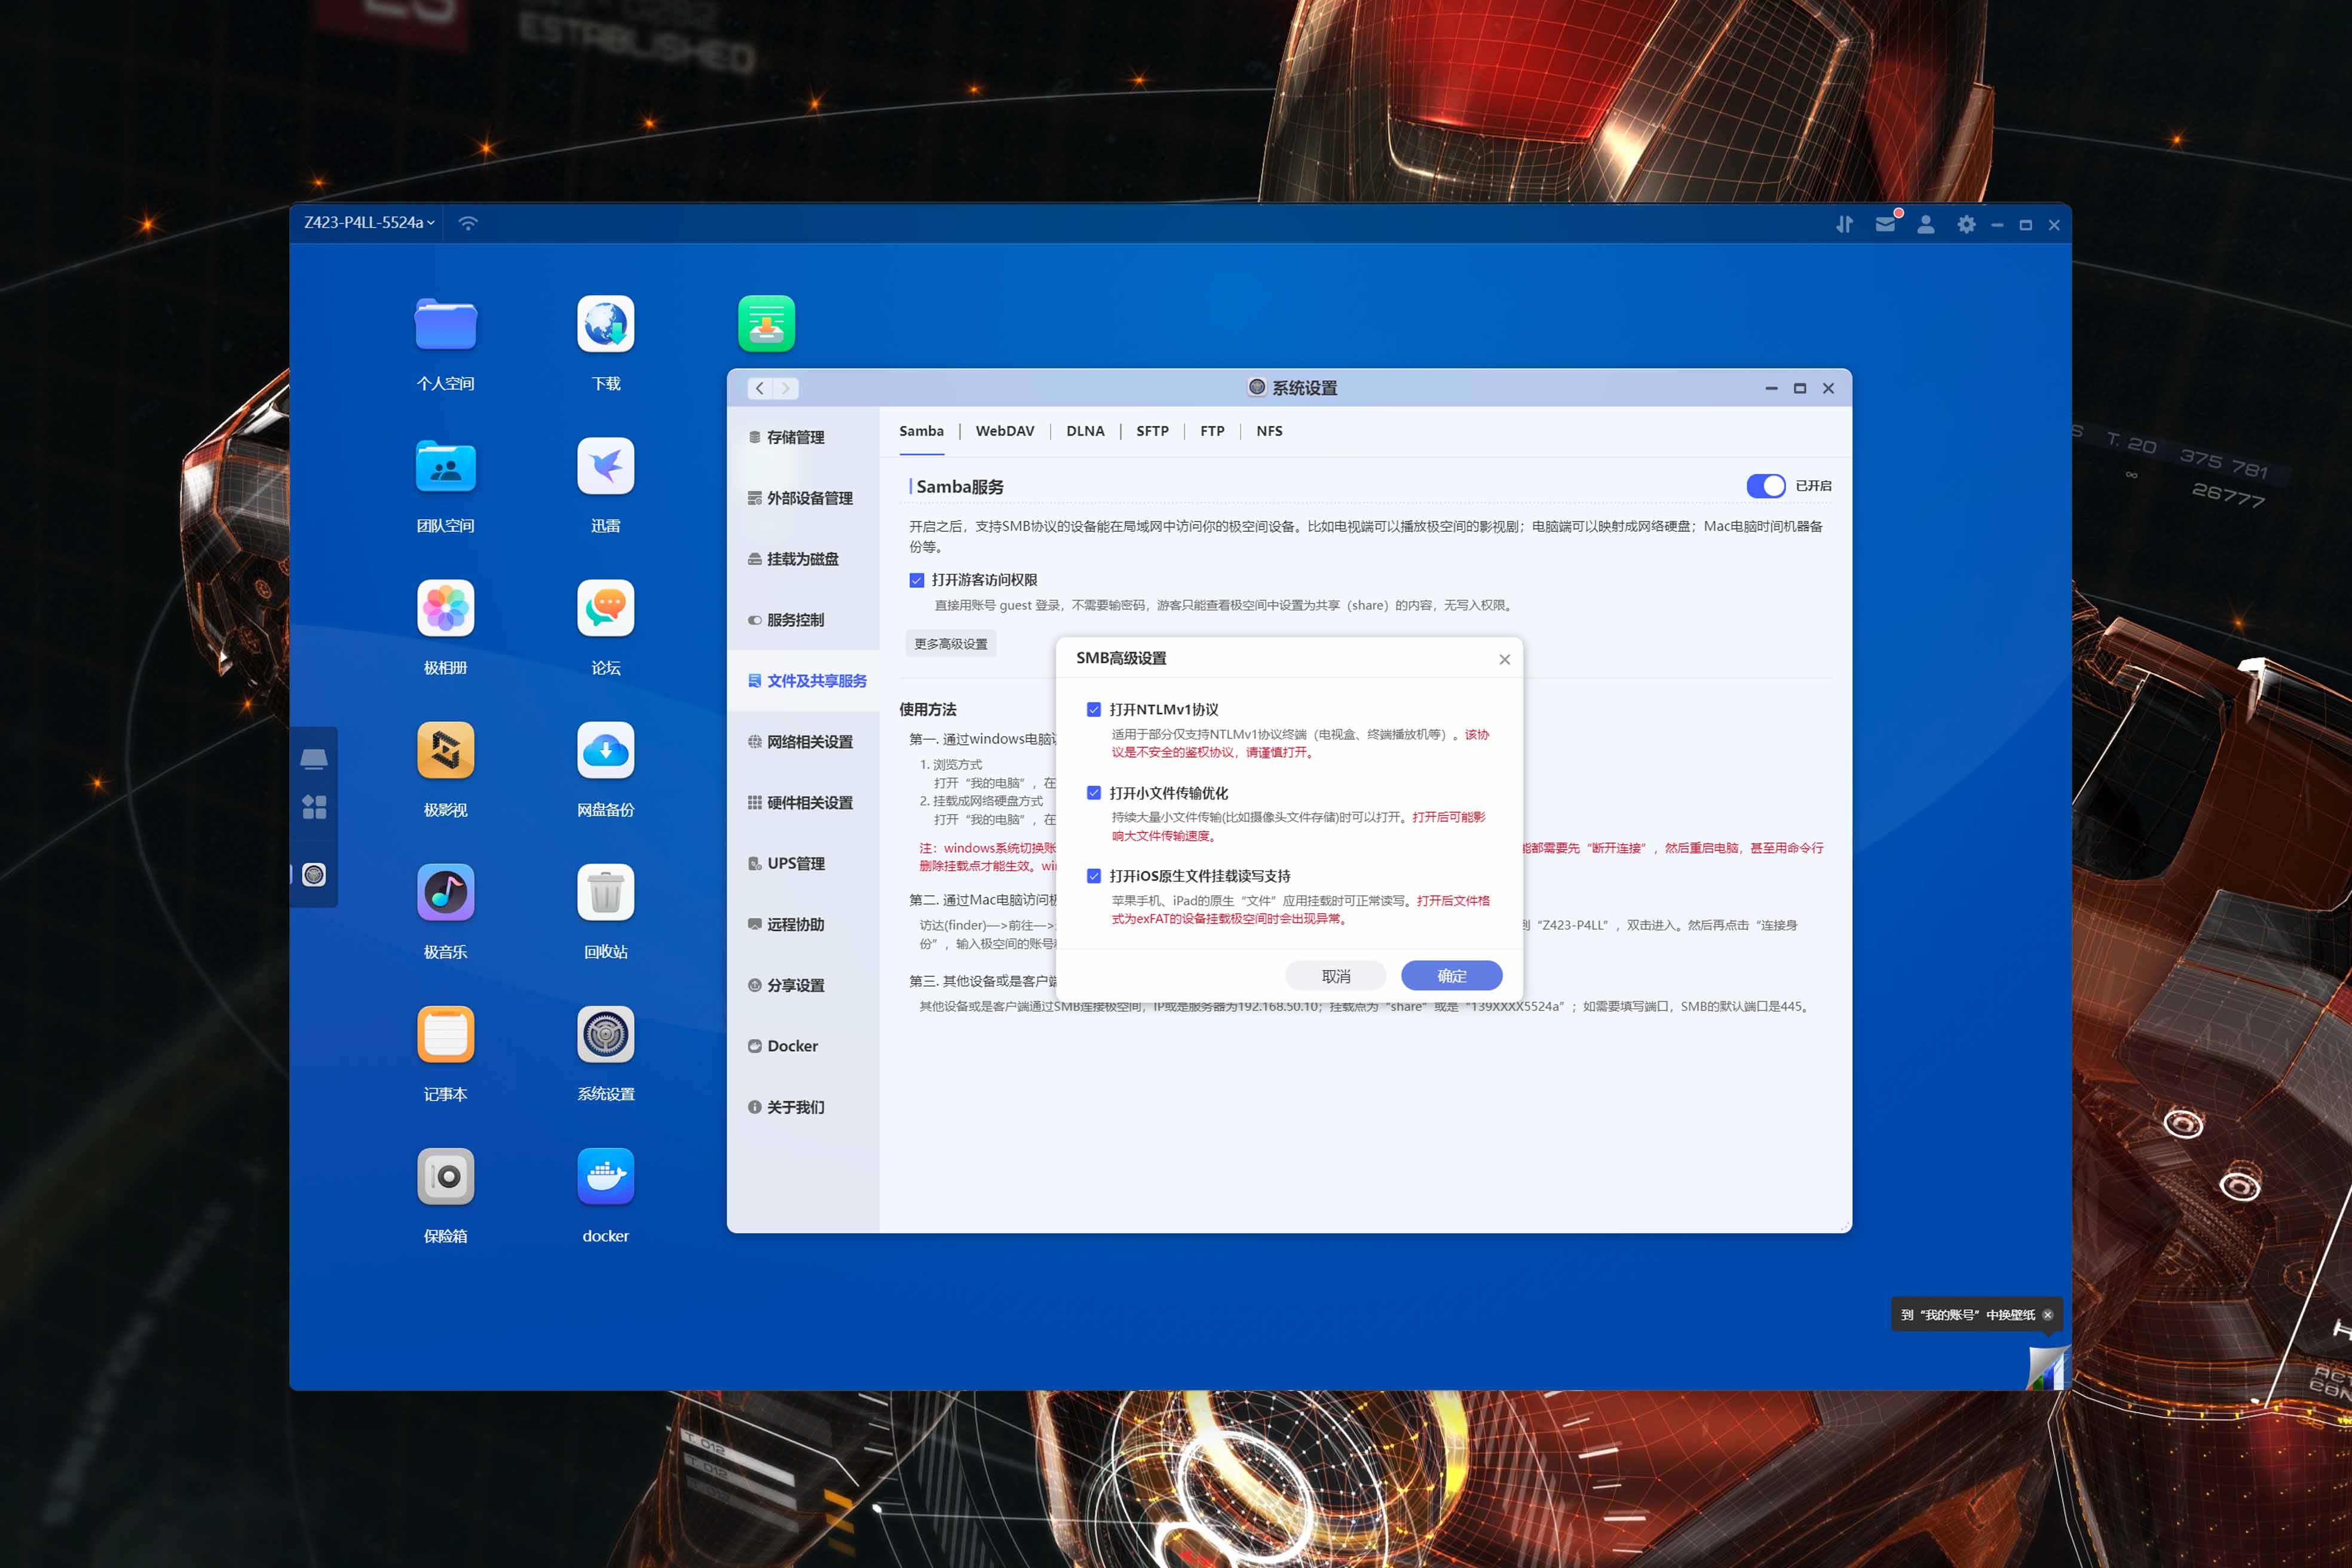Uncheck 打开小文件传输优化 checkbox
Image resolution: width=2352 pixels, height=1568 pixels.
tap(1093, 793)
